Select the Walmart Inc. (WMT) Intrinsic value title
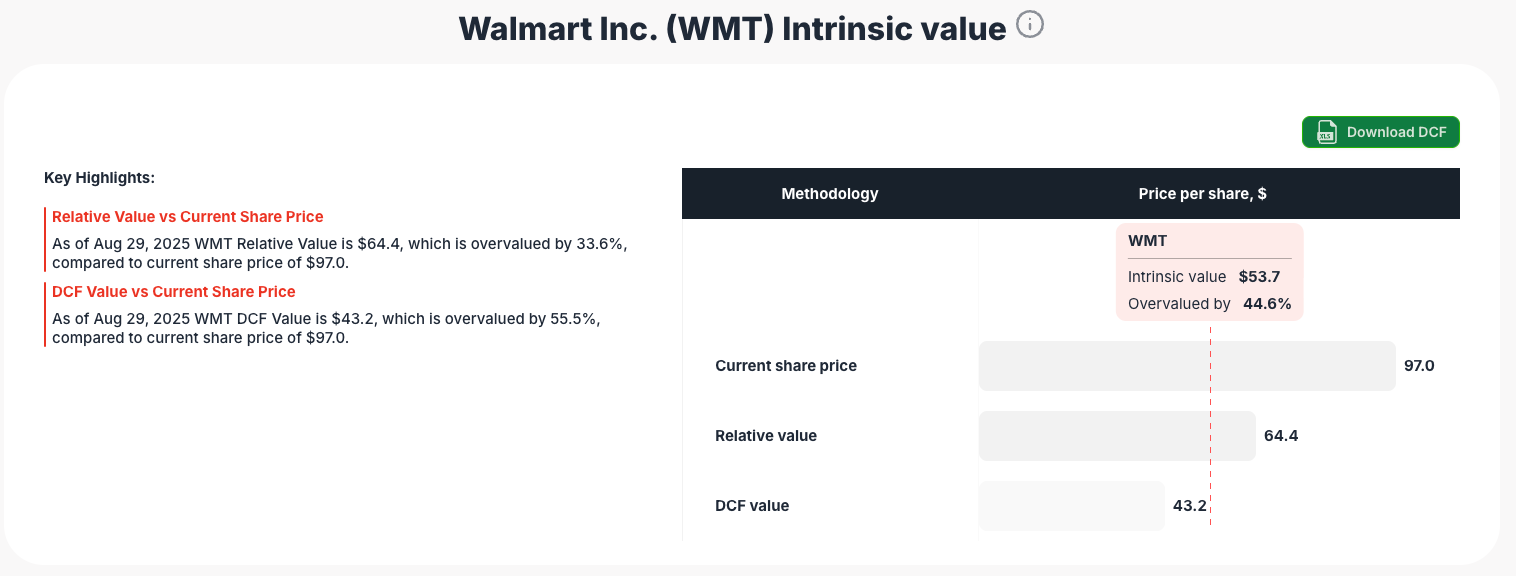1516x576 pixels. pos(732,28)
